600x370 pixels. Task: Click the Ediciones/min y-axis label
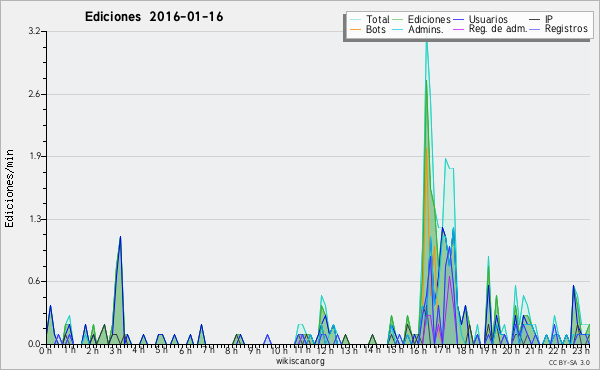[9, 188]
